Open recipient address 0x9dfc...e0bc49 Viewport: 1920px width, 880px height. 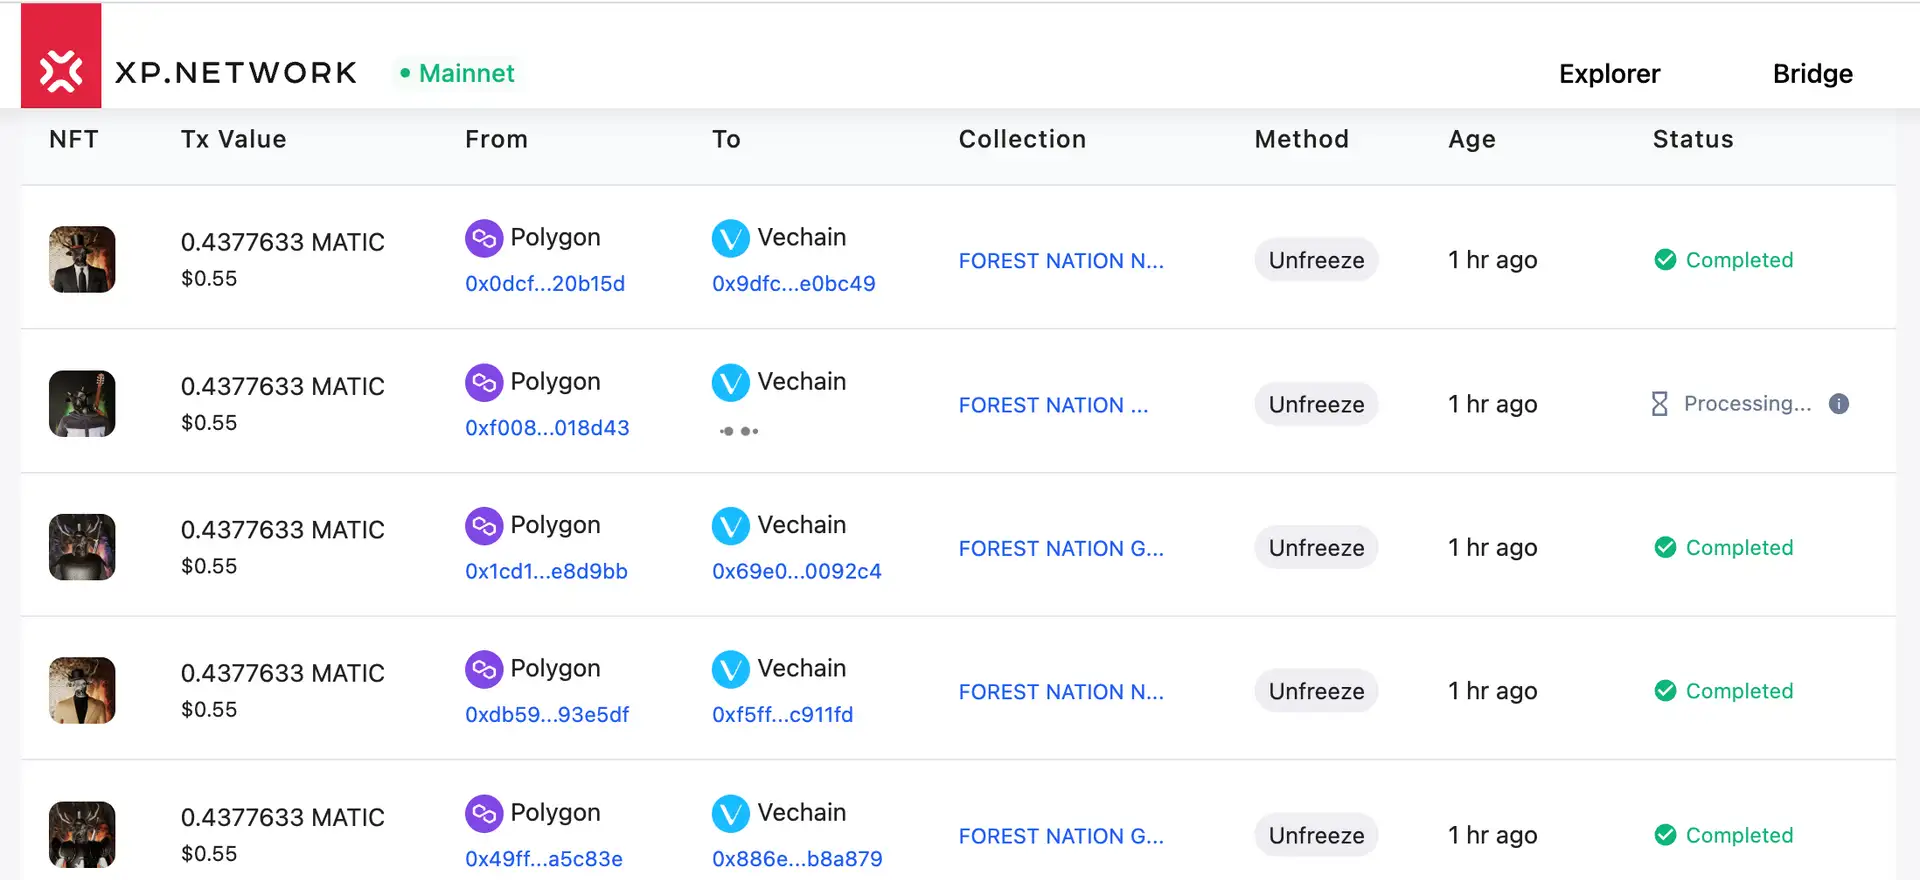point(793,284)
